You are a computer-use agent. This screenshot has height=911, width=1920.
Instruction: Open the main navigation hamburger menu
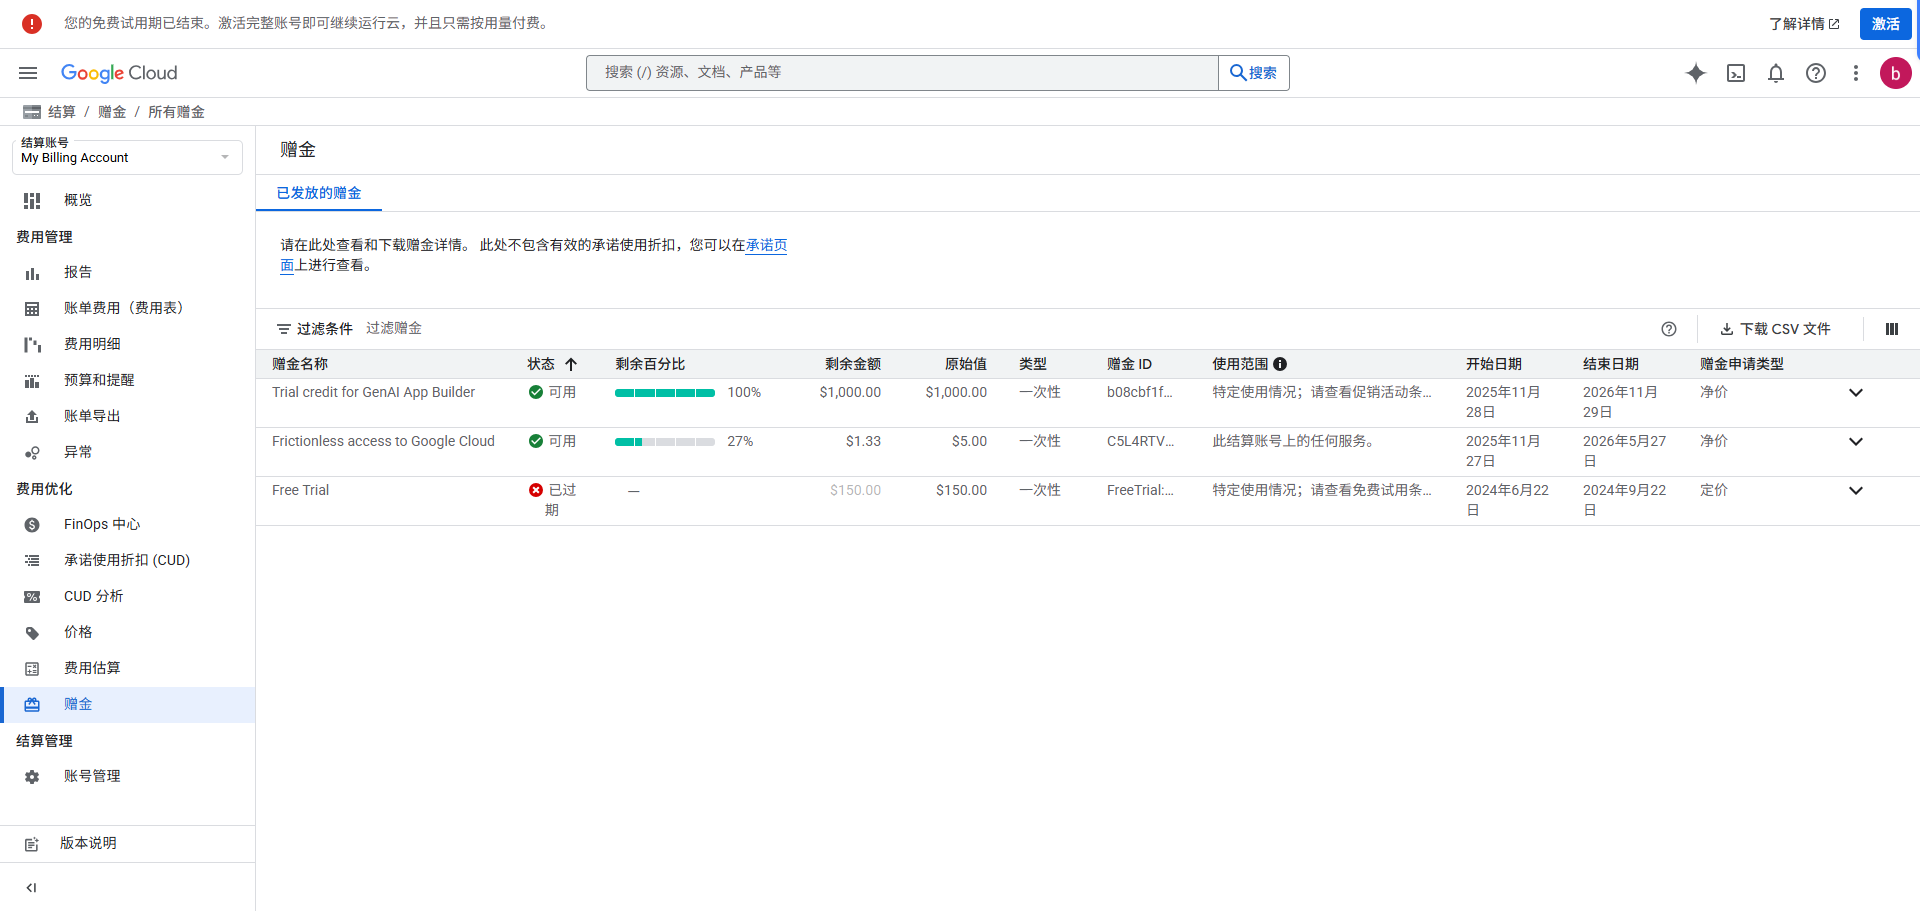pos(28,73)
